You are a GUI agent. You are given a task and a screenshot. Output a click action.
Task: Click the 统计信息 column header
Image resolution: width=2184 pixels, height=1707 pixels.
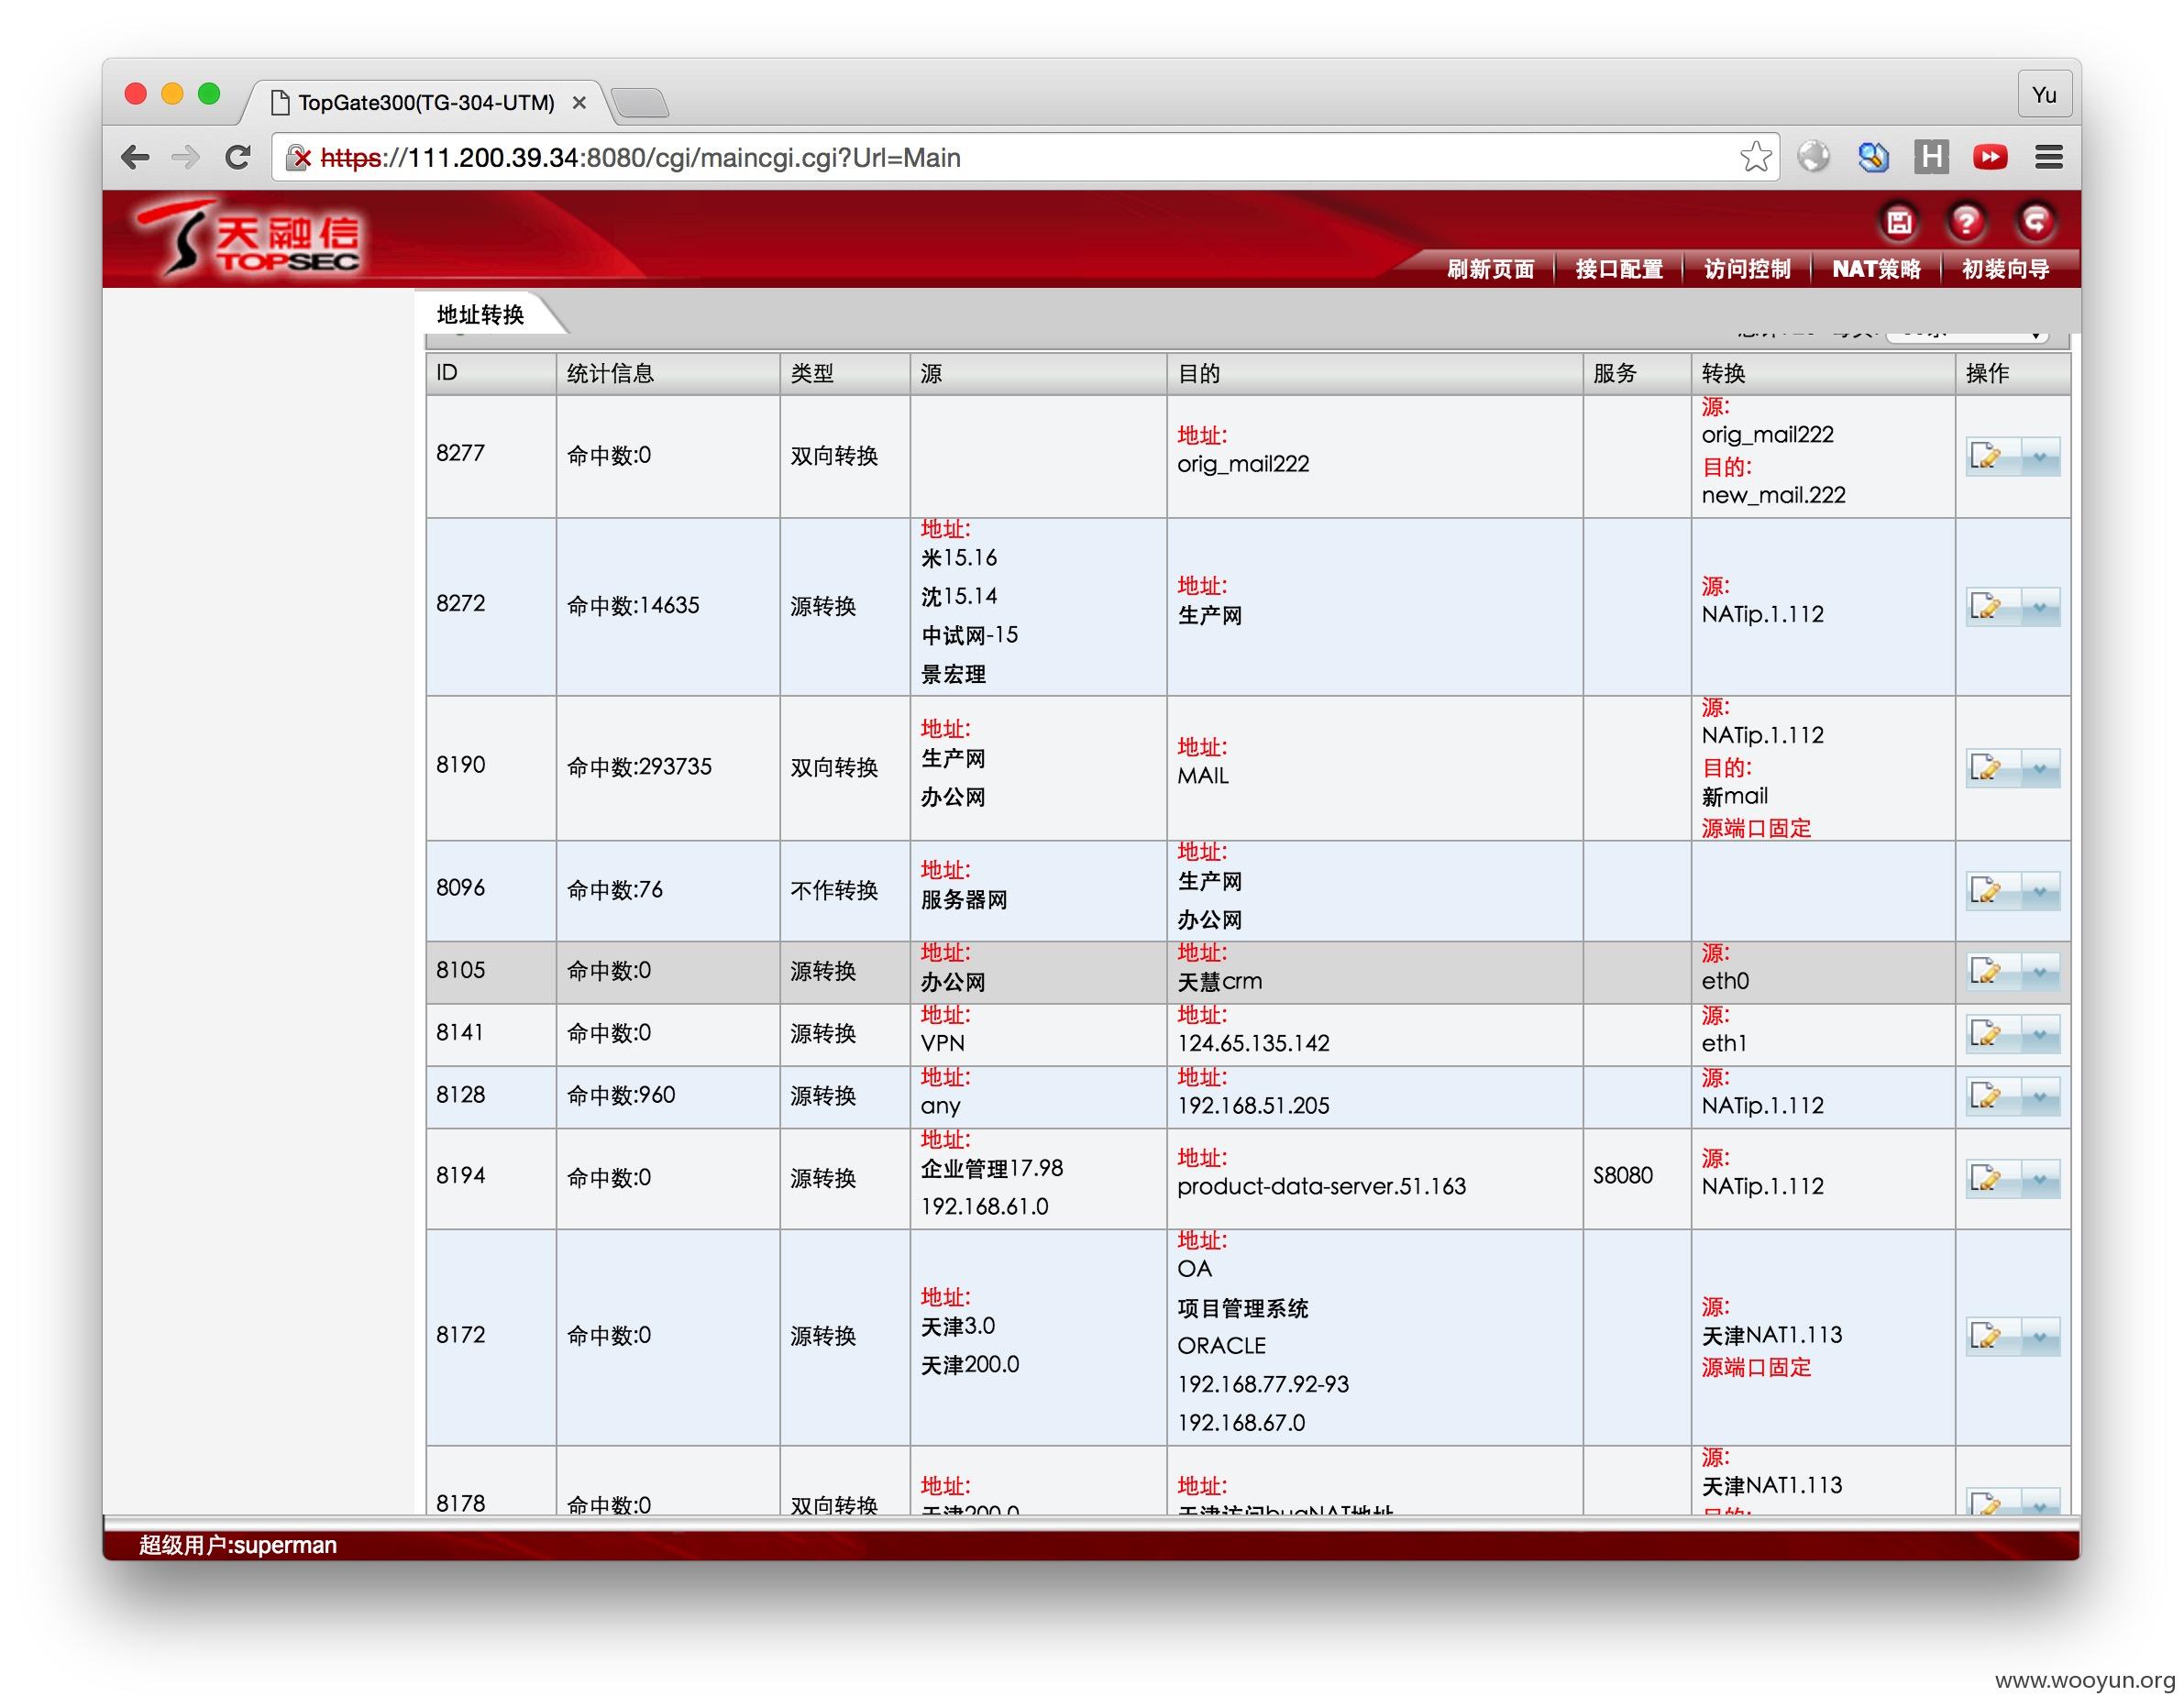pos(668,373)
